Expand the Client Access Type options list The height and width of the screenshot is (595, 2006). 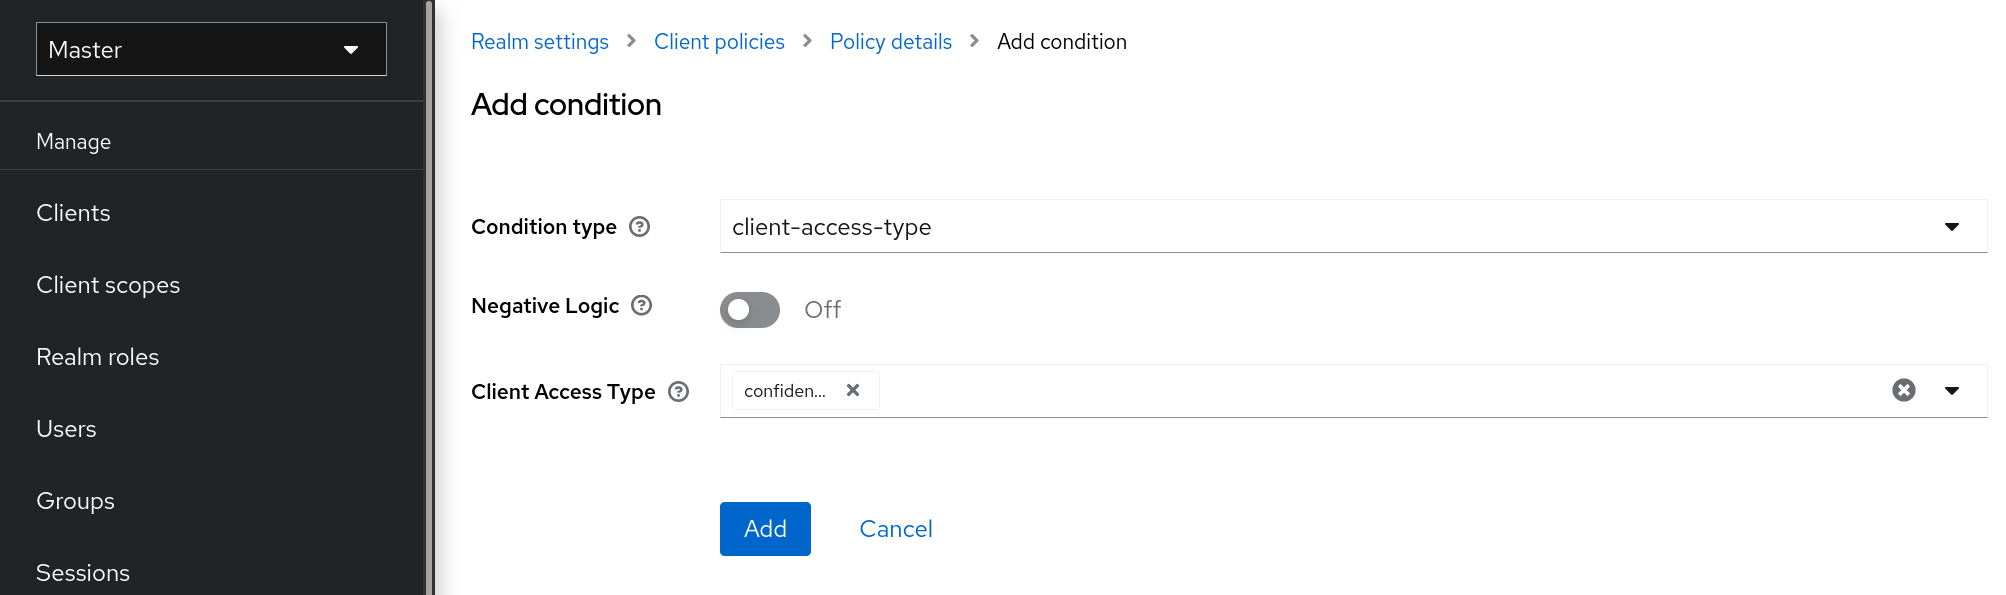pyautogui.click(x=1951, y=390)
